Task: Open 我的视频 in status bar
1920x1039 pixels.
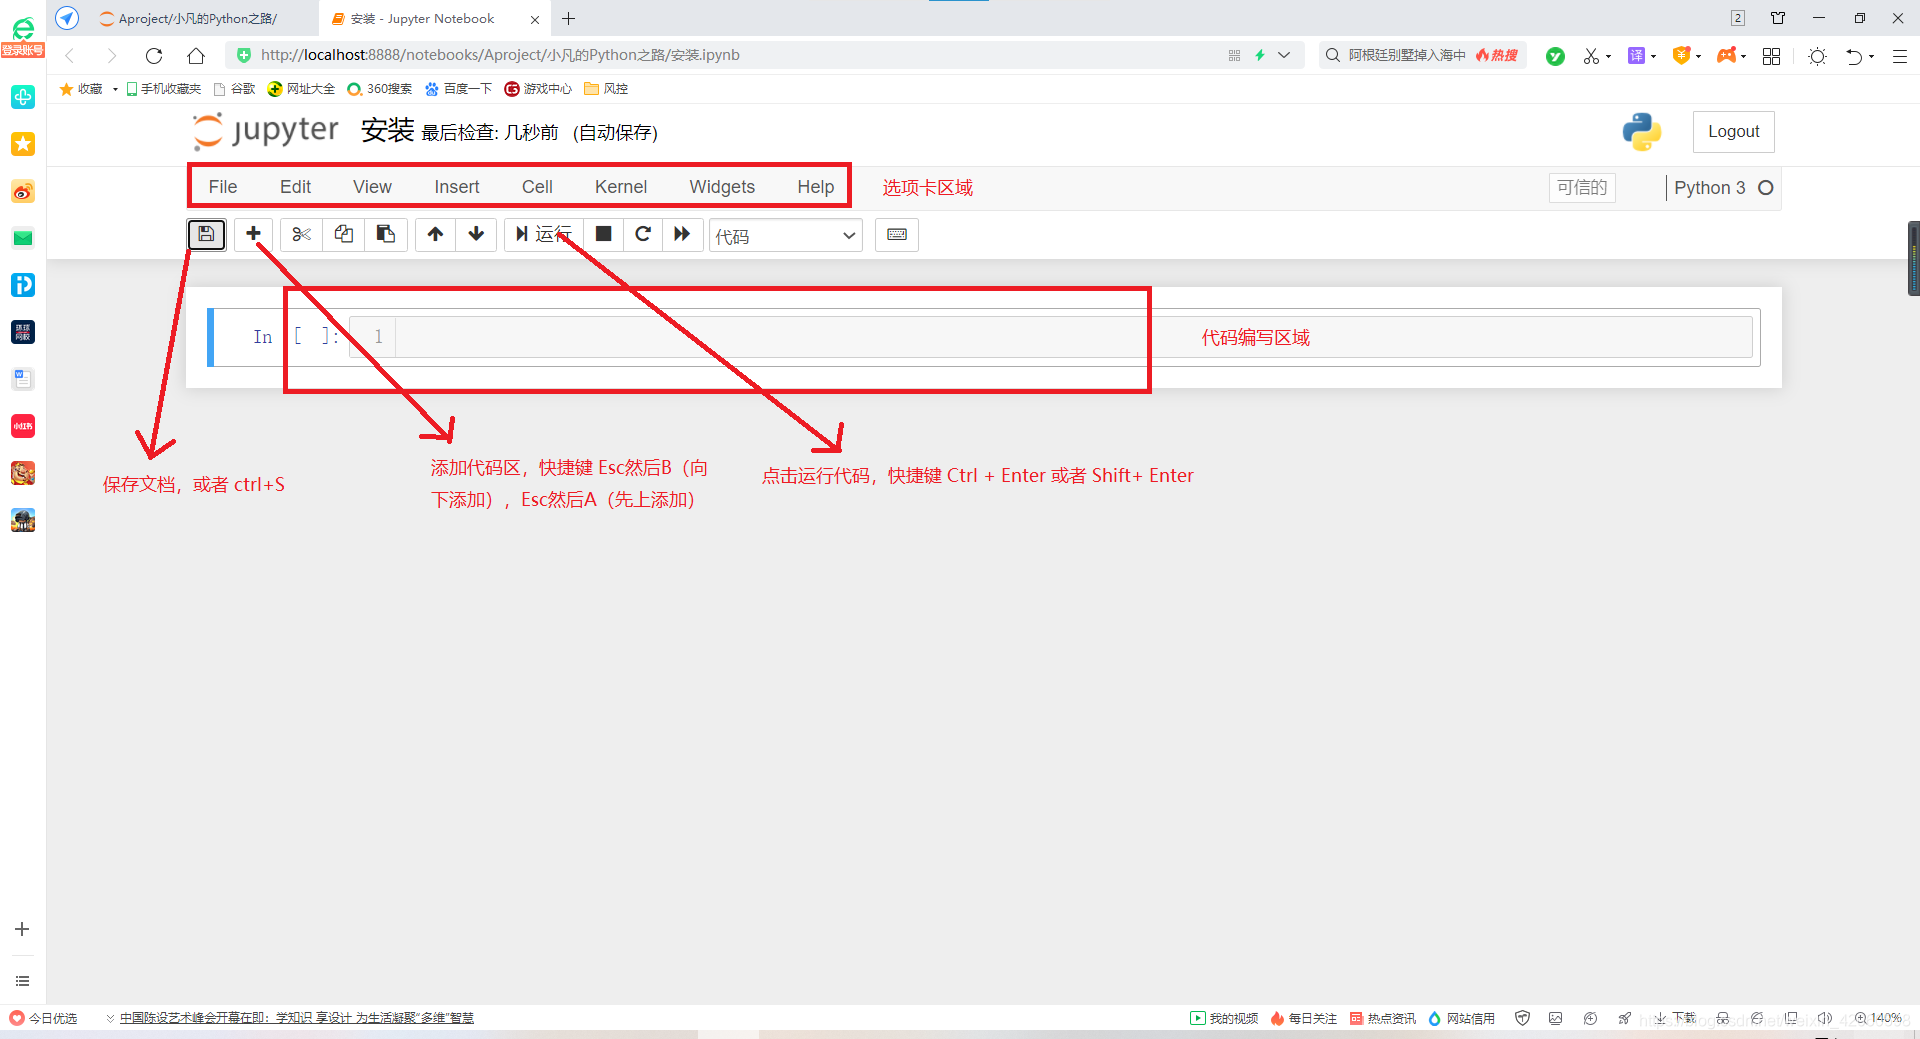Action: 1225,1018
